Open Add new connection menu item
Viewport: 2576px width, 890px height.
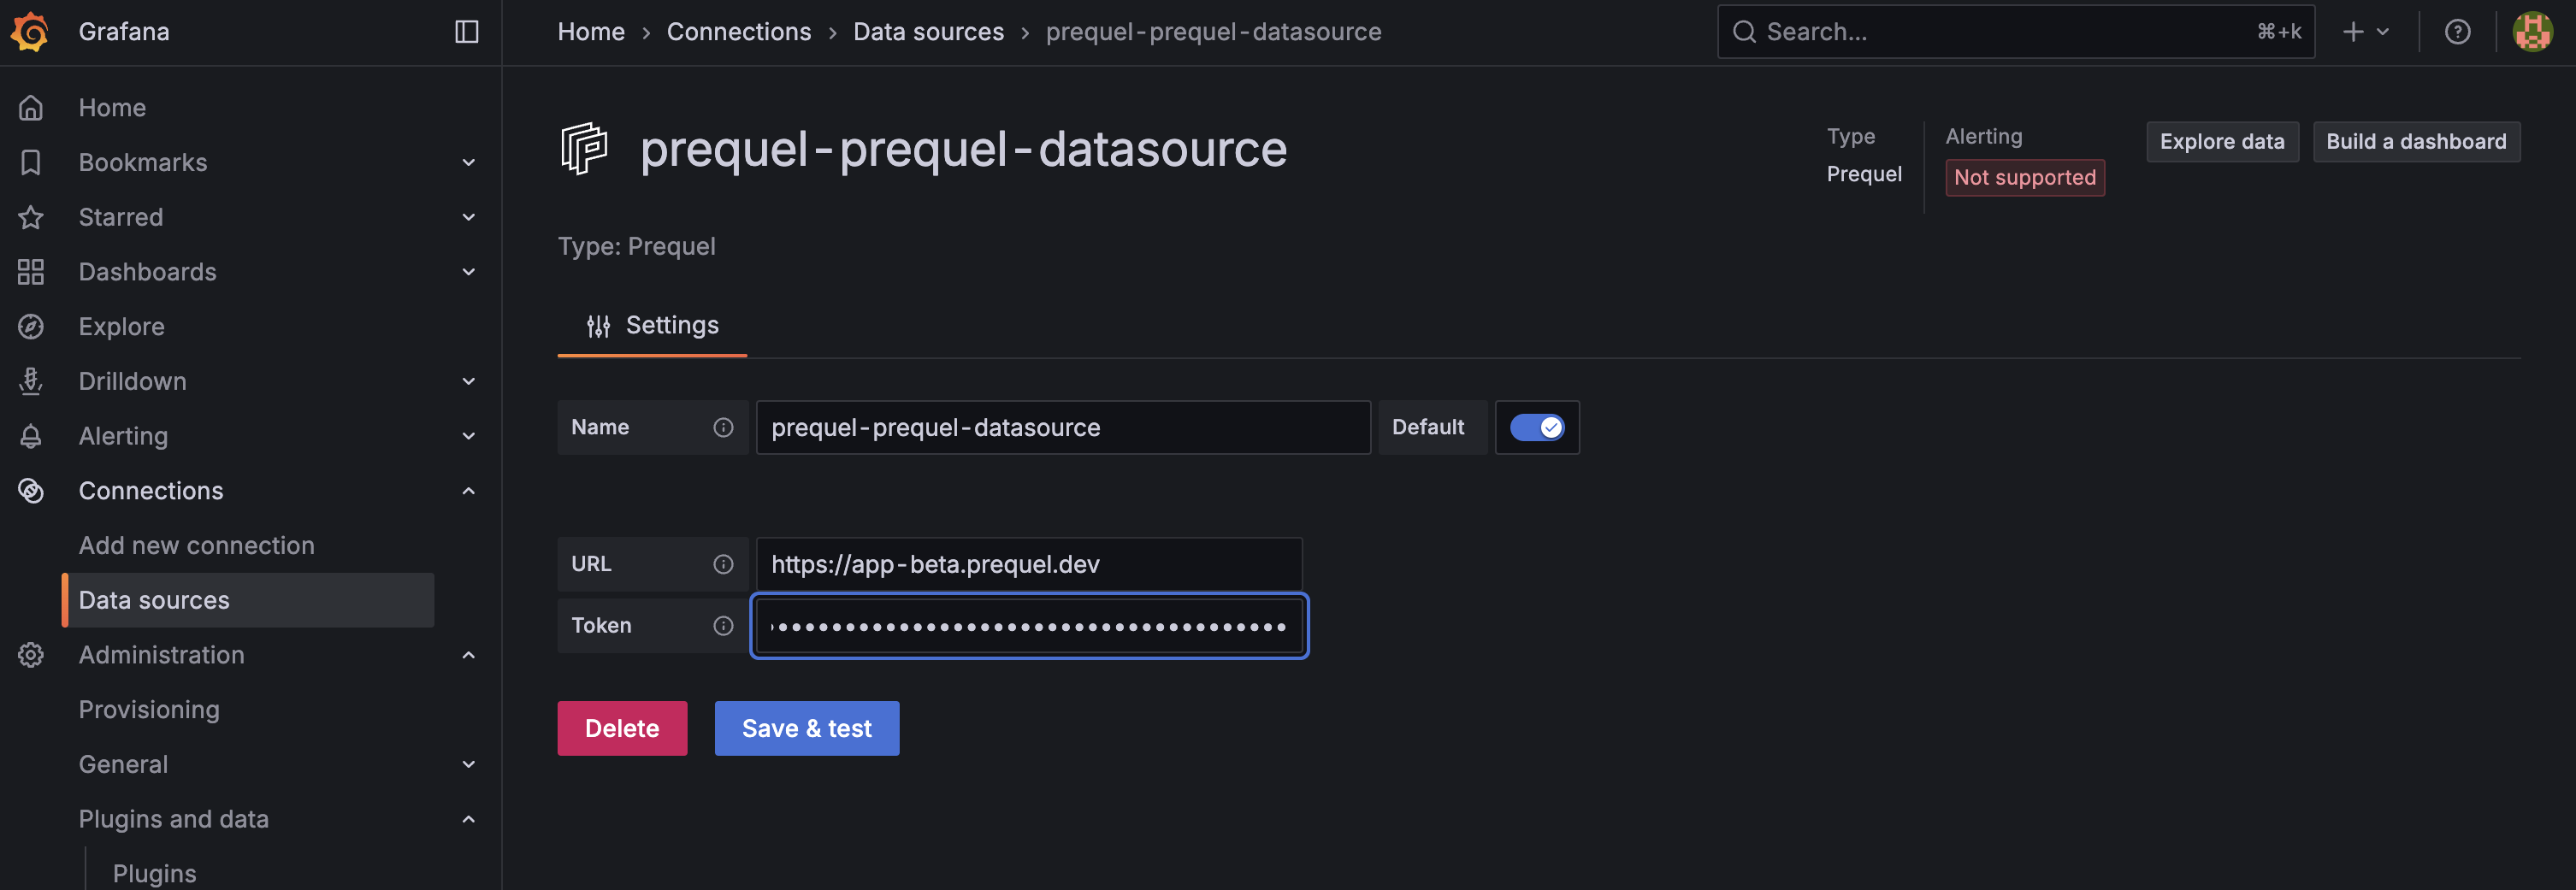tap(197, 546)
